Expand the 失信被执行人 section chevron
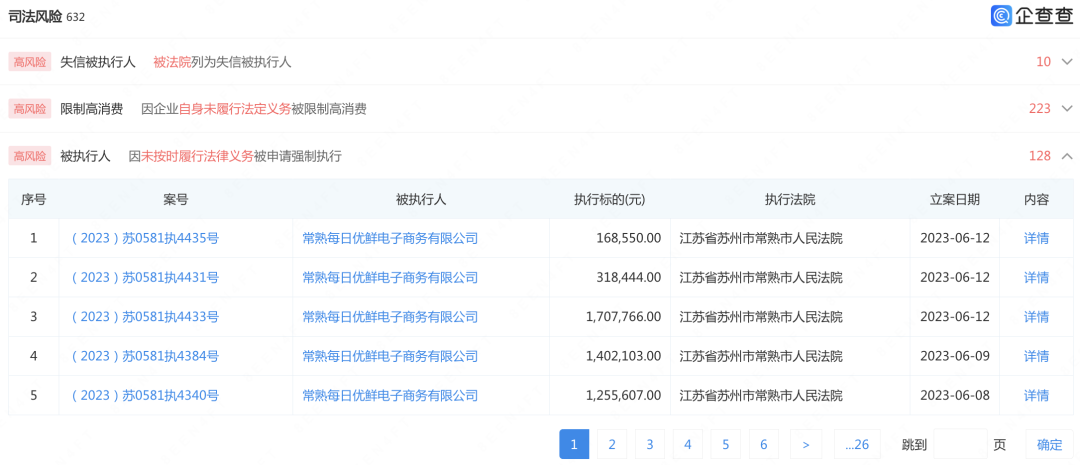 [1066, 62]
